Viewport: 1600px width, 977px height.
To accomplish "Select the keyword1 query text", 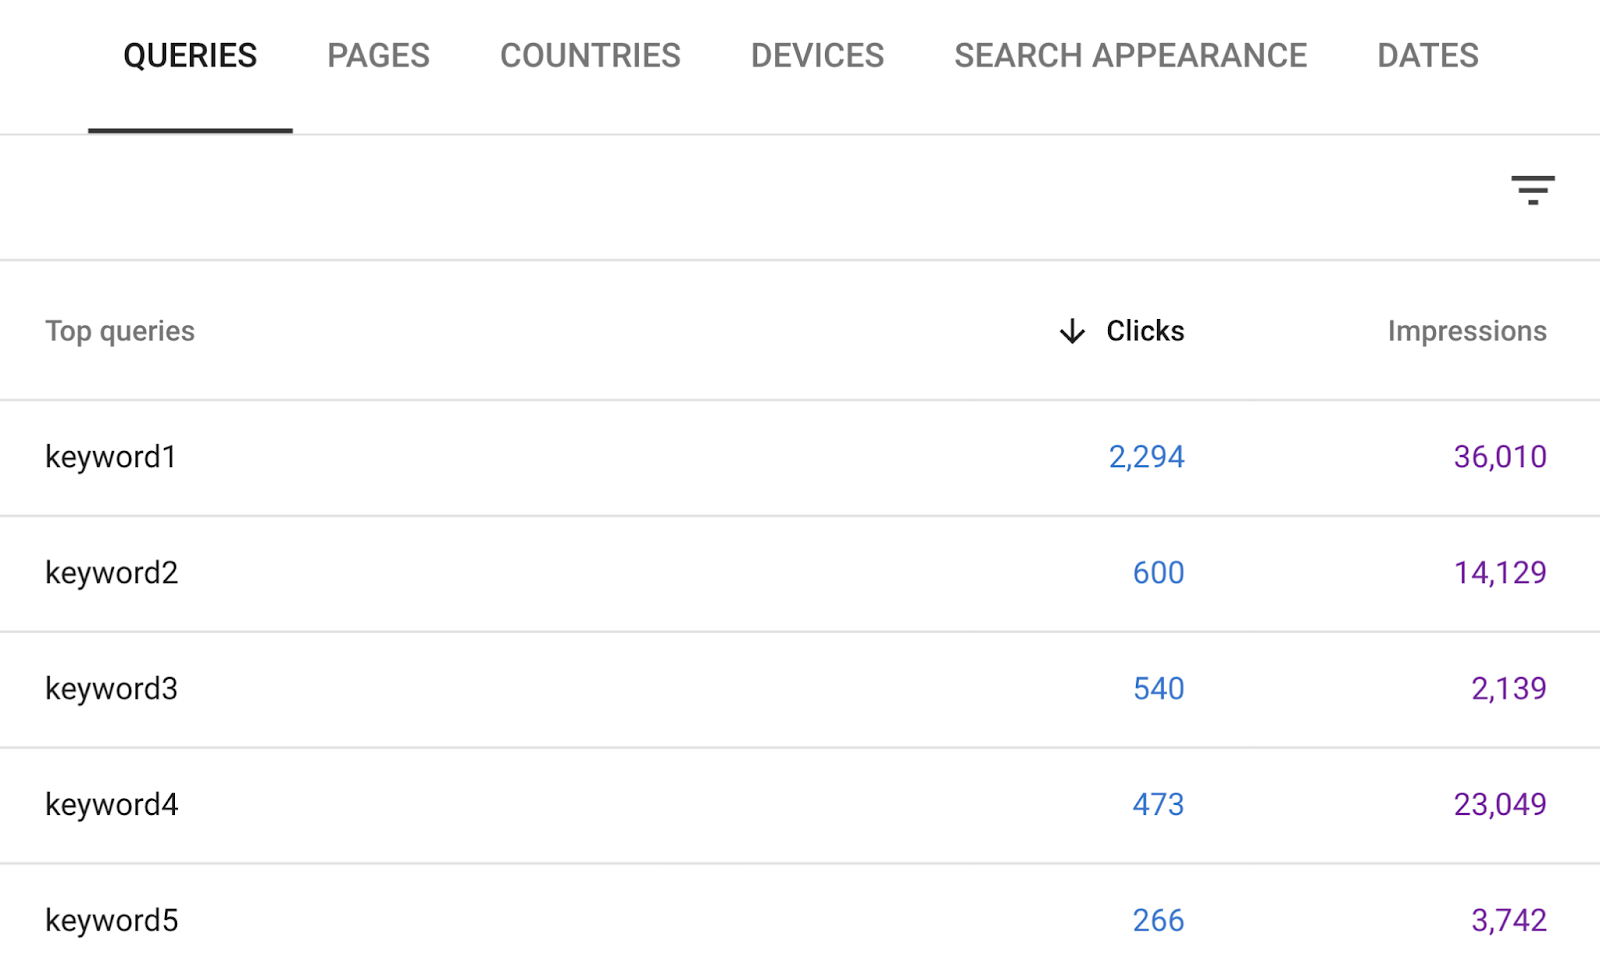I will click(x=110, y=457).
